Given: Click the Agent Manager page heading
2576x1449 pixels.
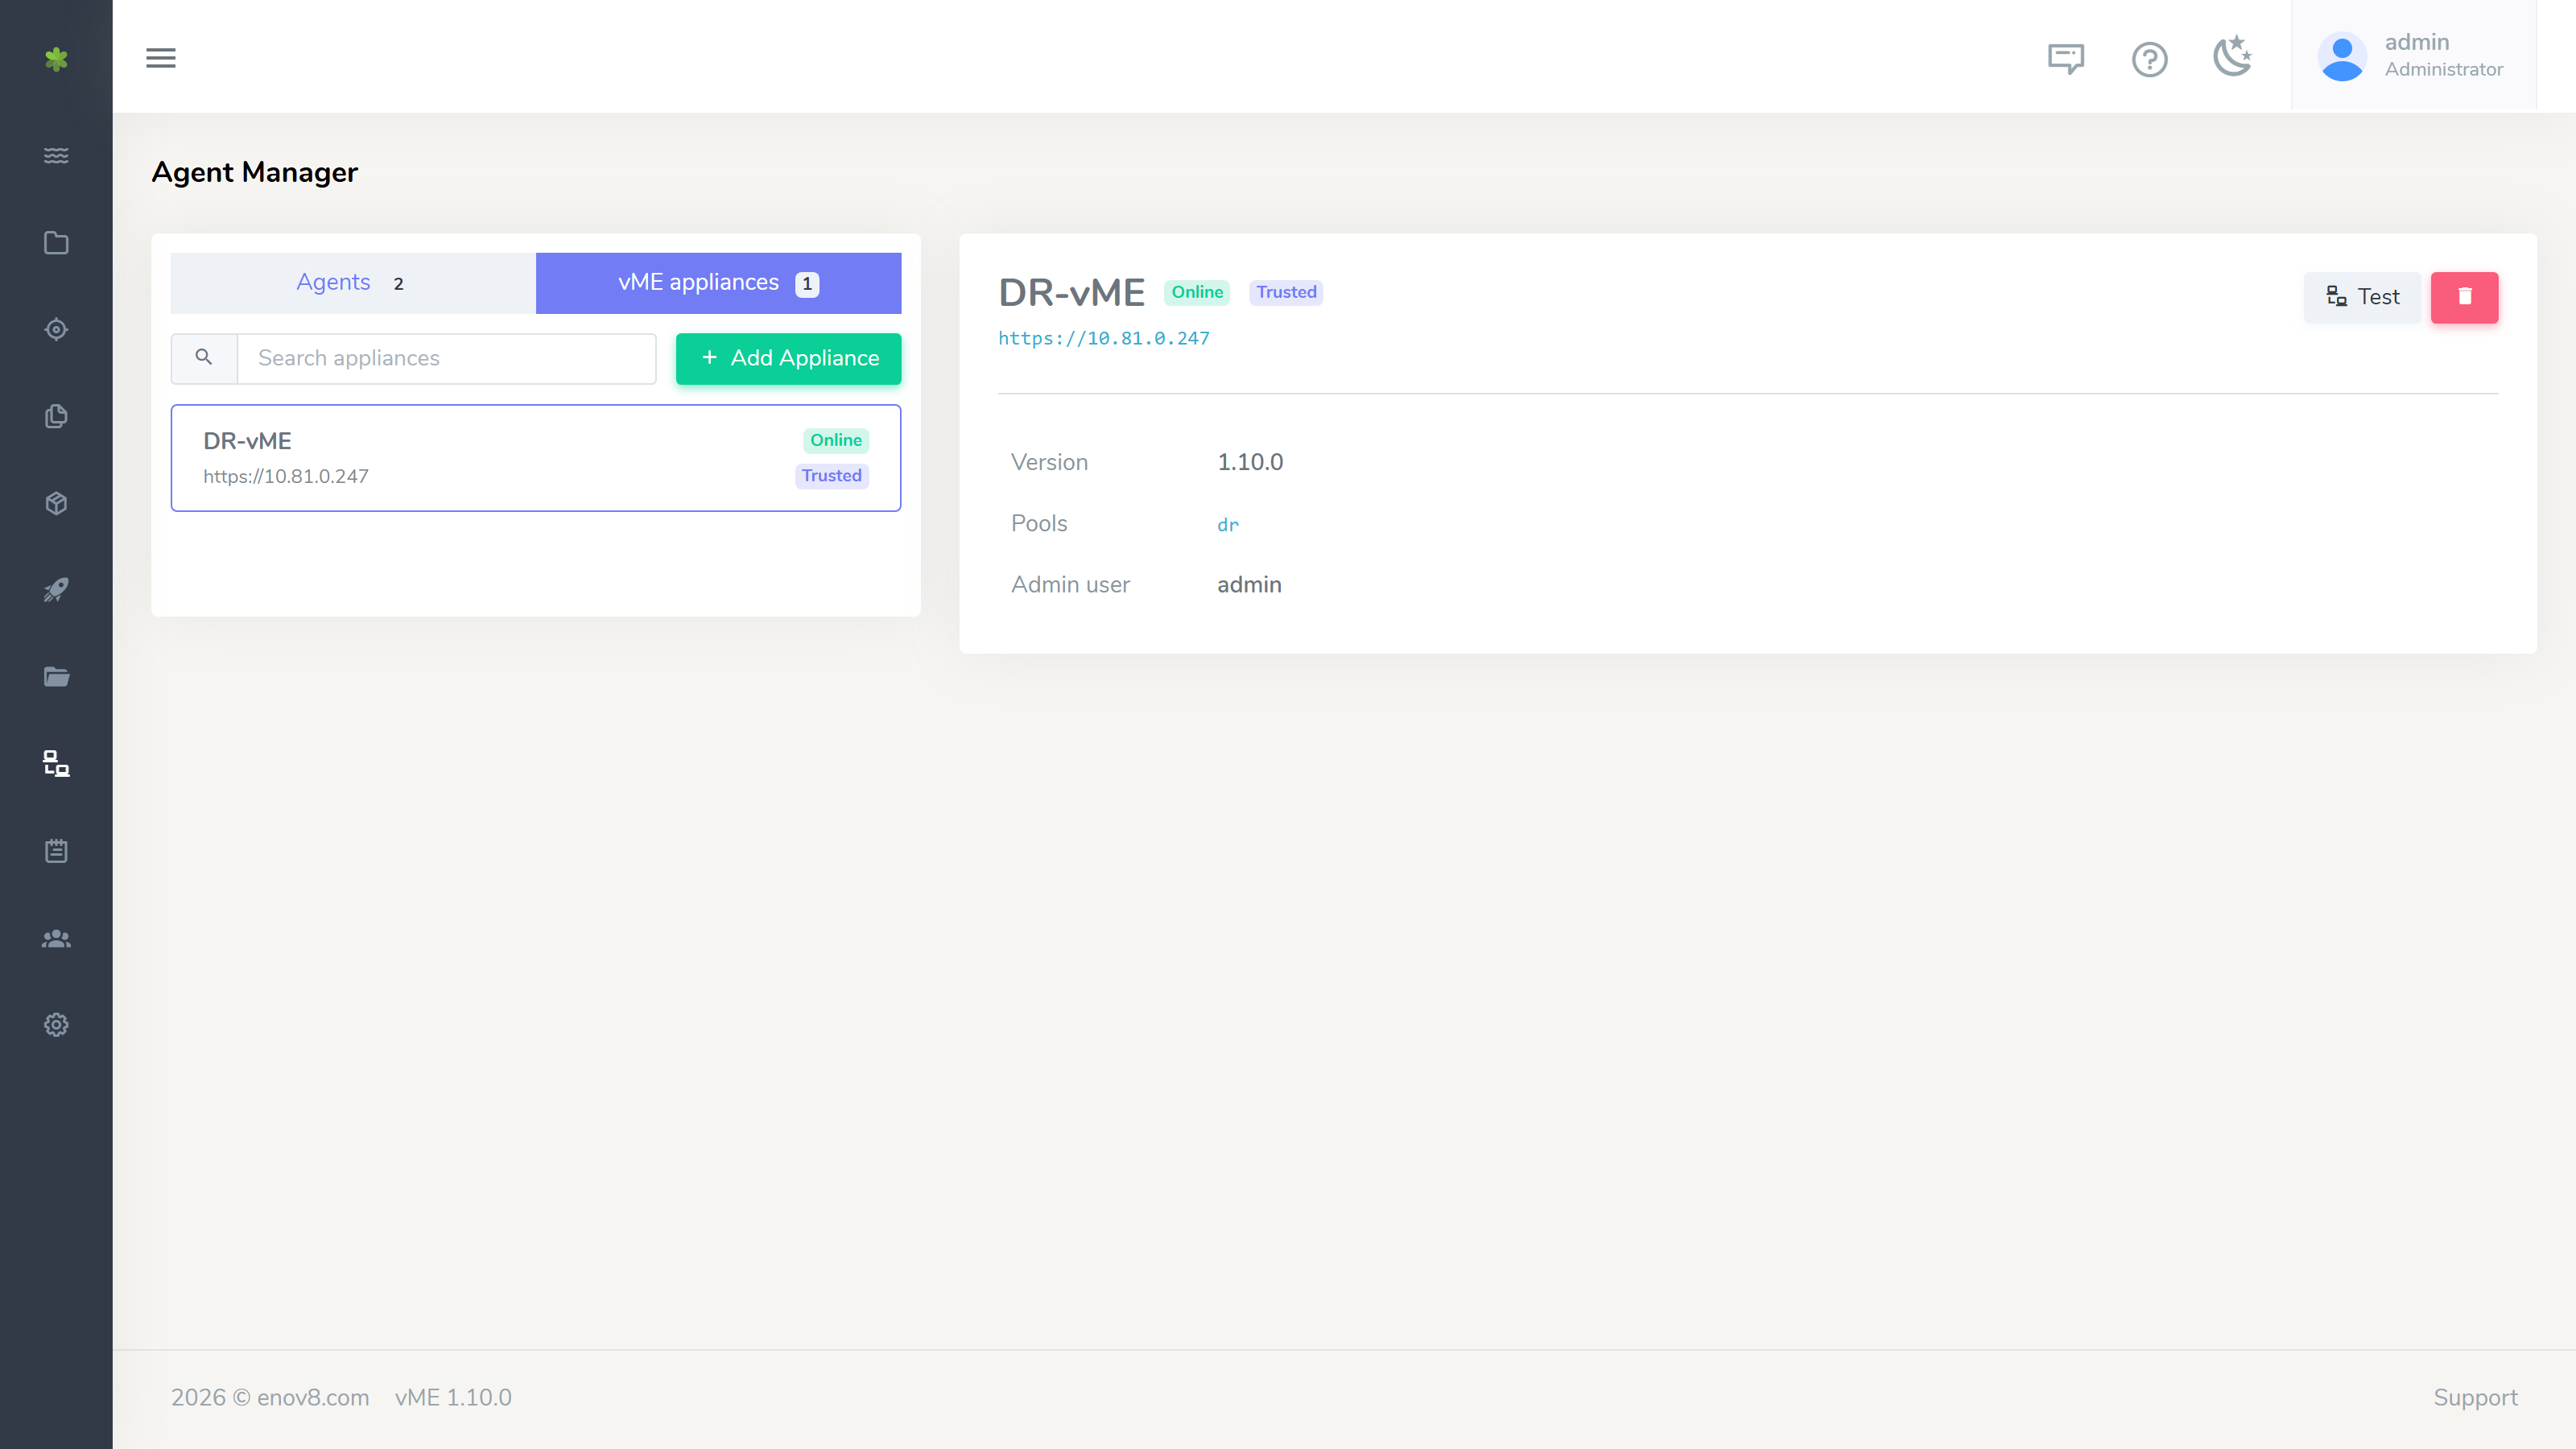Looking at the screenshot, I should pyautogui.click(x=254, y=172).
